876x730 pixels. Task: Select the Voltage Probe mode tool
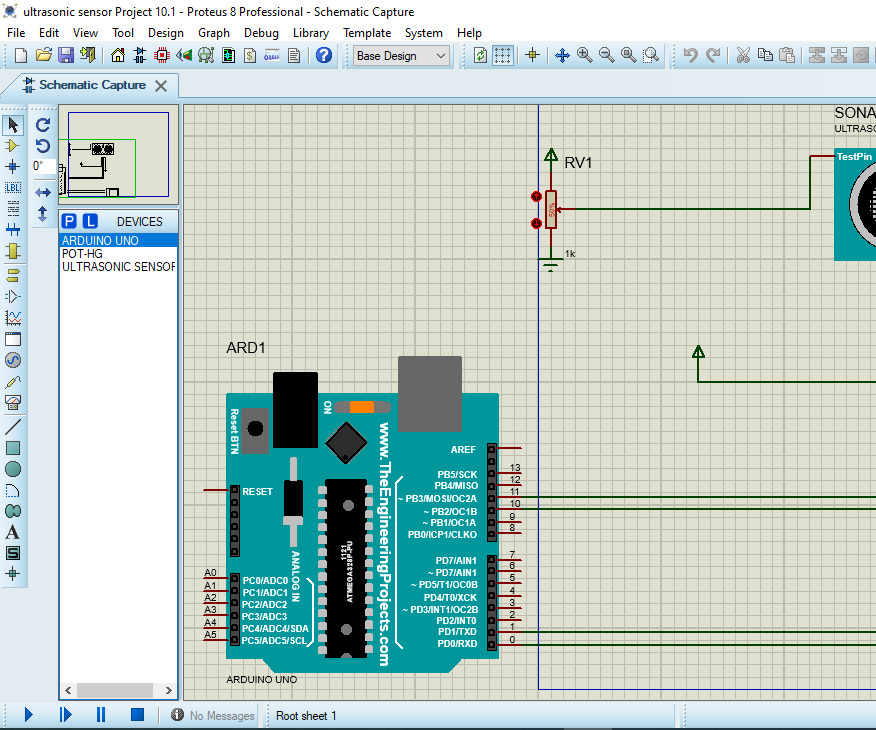click(x=13, y=381)
